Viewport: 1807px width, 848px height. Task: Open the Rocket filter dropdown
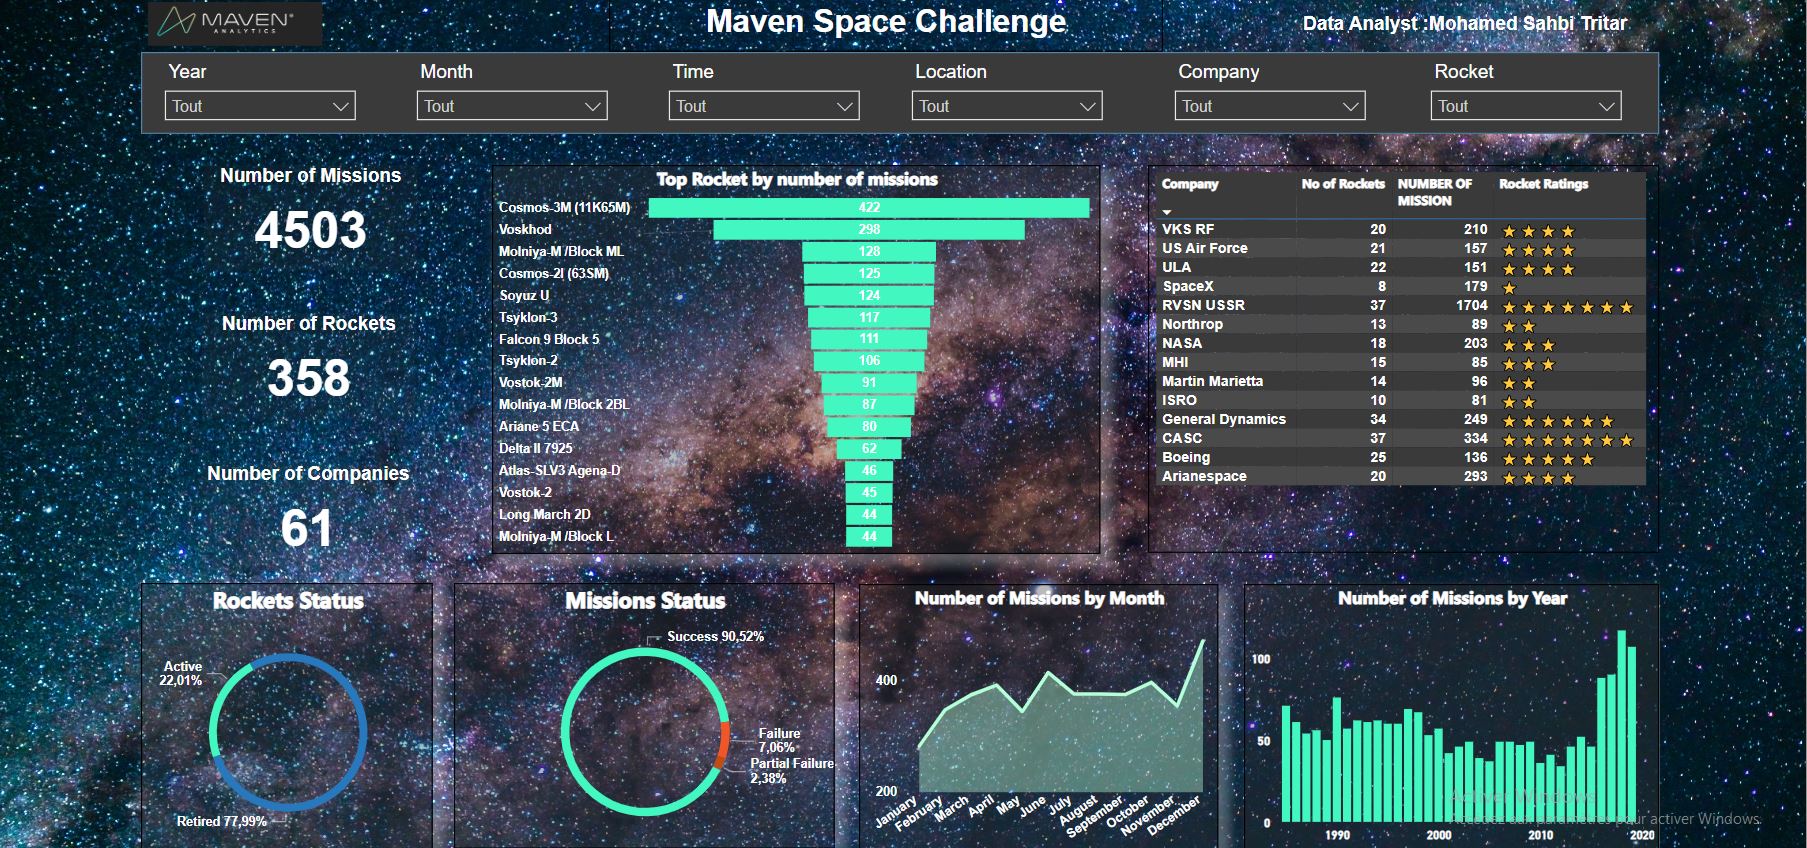pos(1526,106)
